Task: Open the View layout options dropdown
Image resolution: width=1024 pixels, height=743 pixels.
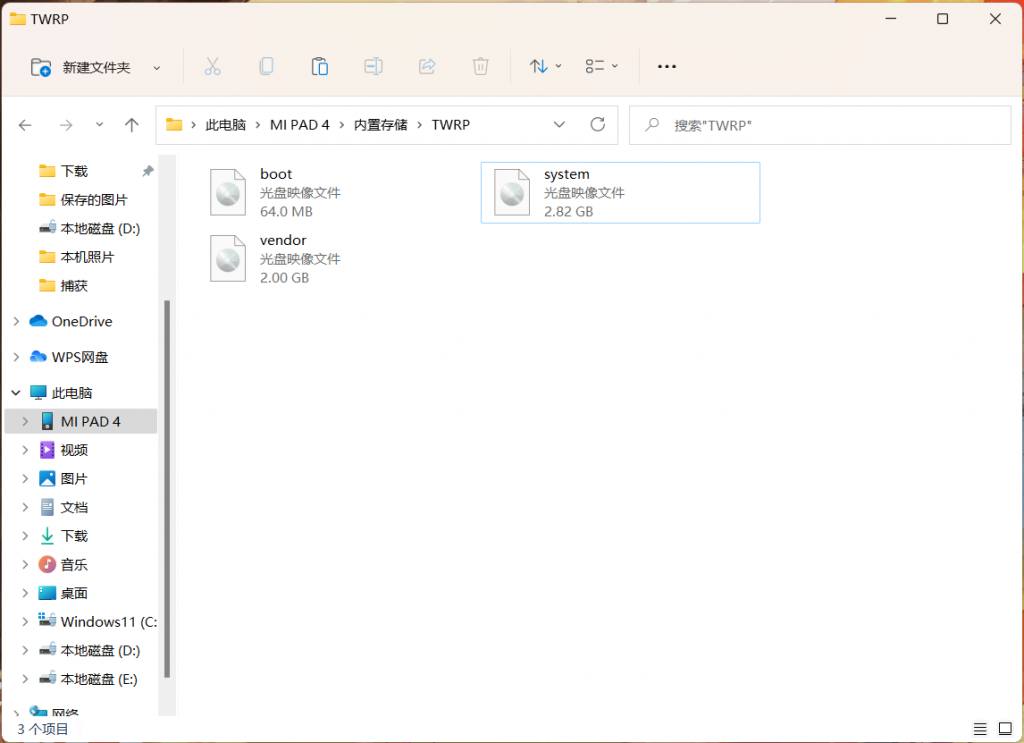Action: pyautogui.click(x=601, y=66)
